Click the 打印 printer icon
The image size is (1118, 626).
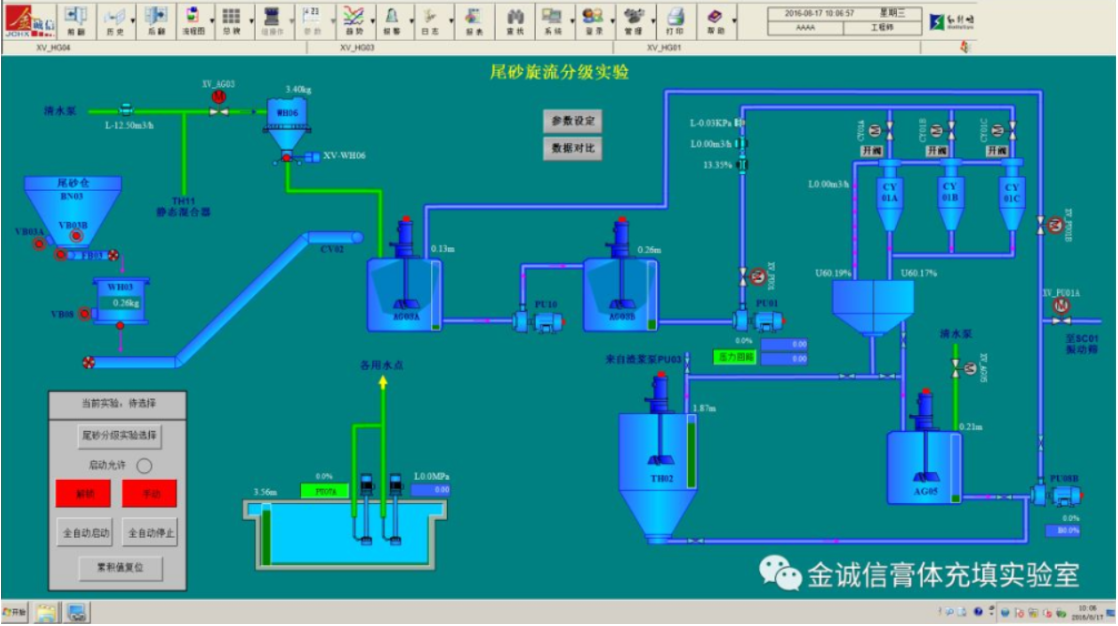[x=676, y=19]
